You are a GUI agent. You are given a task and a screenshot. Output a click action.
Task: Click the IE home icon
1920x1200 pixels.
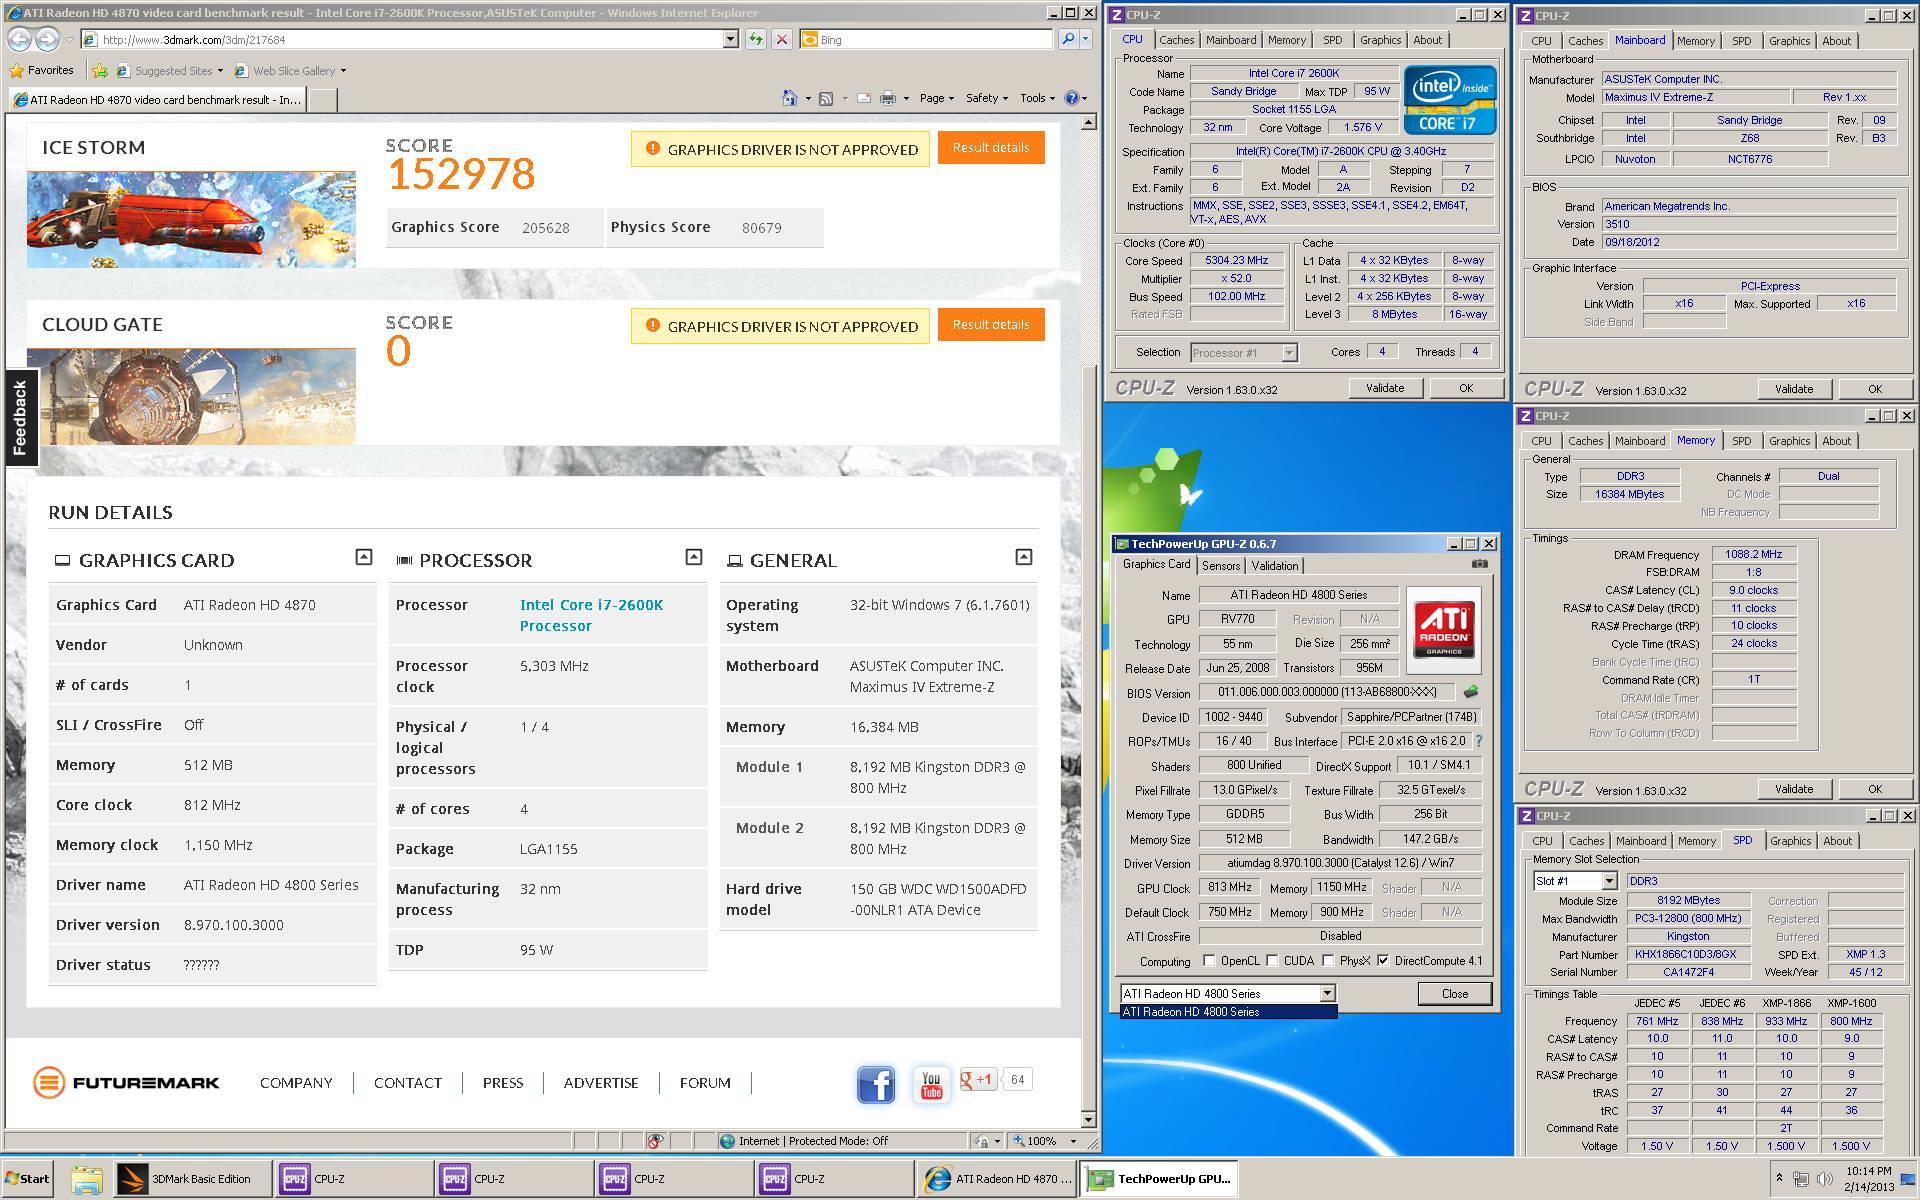point(790,98)
